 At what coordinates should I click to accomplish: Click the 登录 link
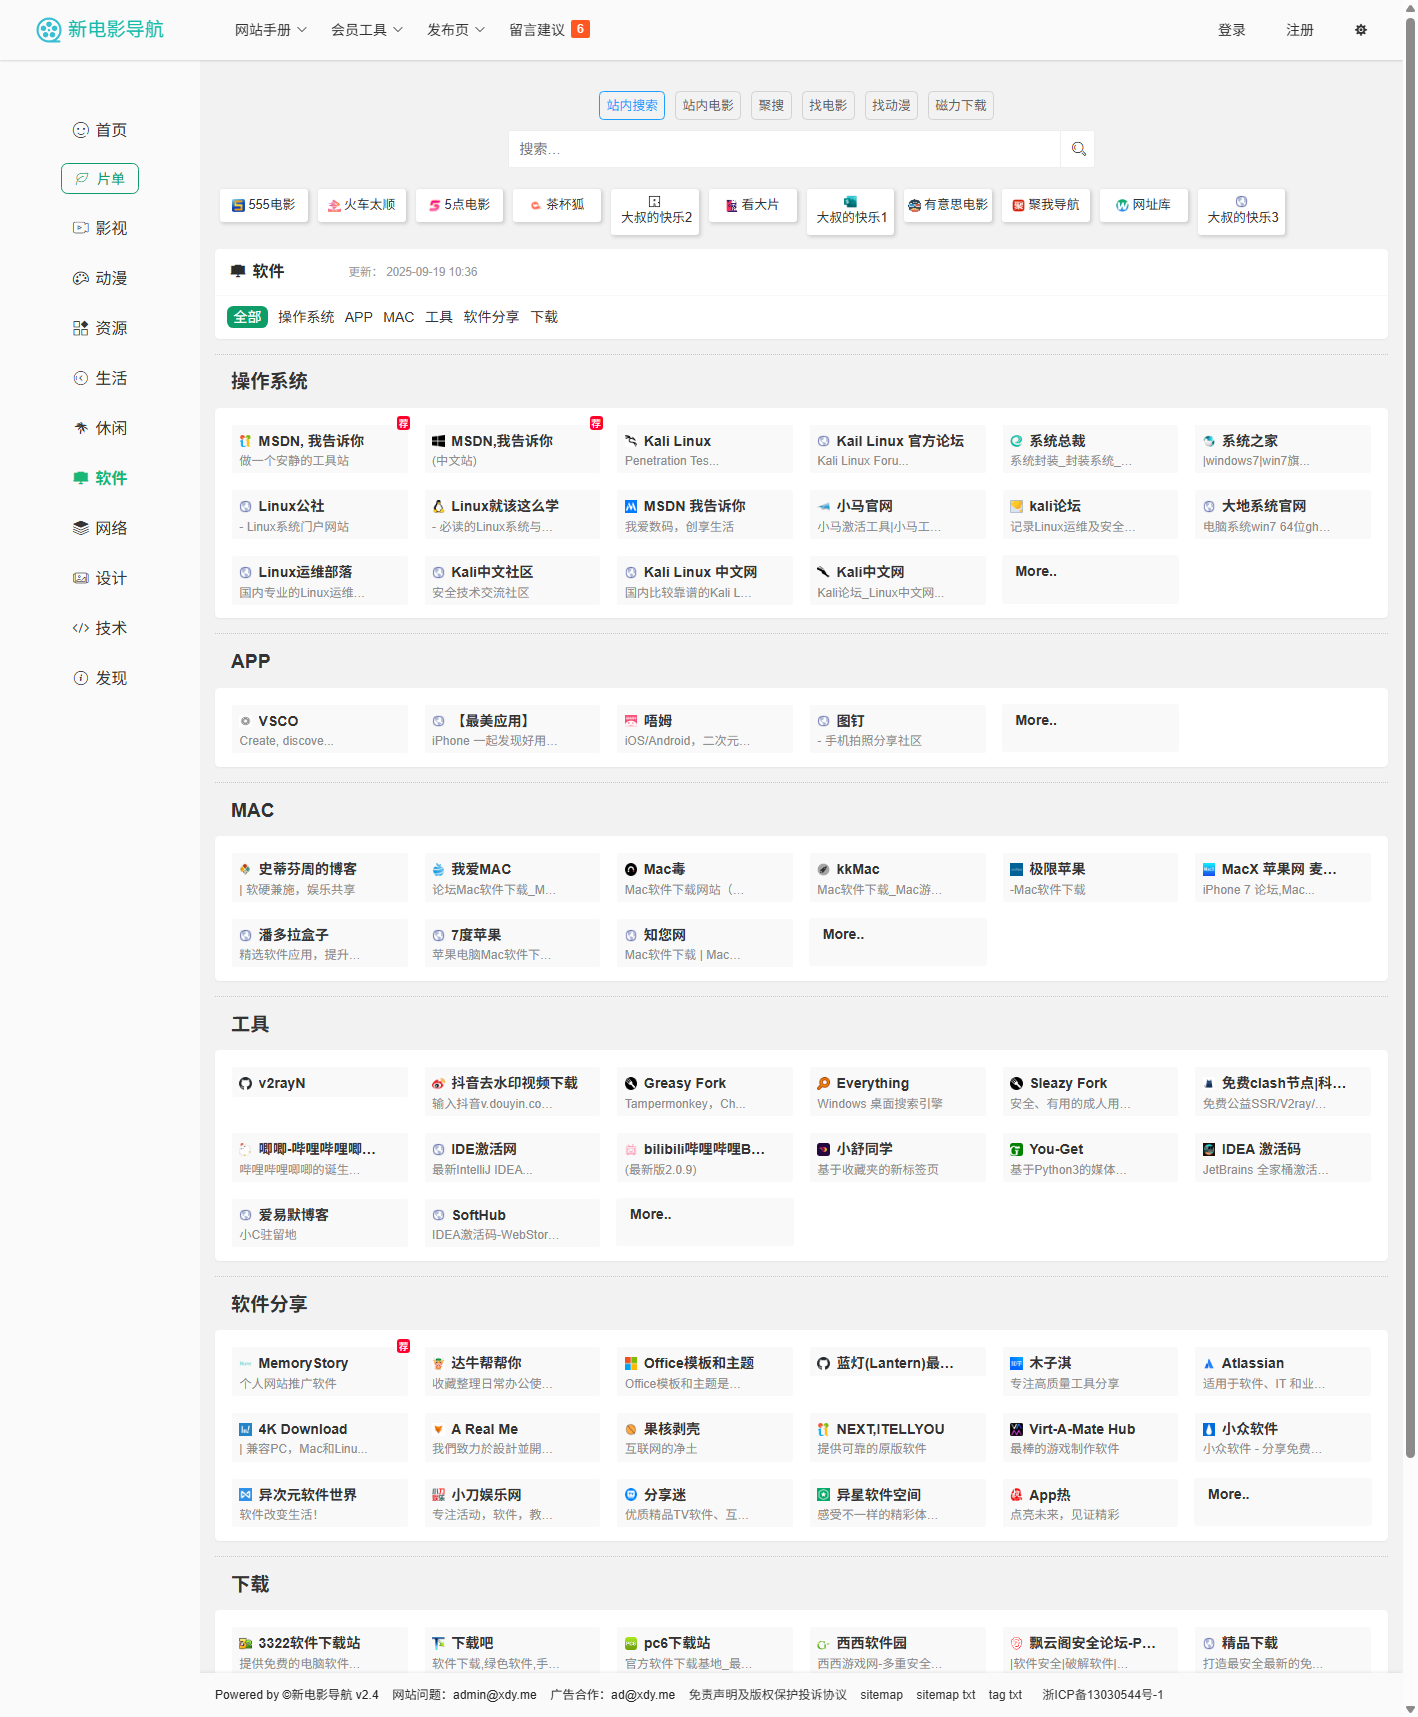[1231, 30]
